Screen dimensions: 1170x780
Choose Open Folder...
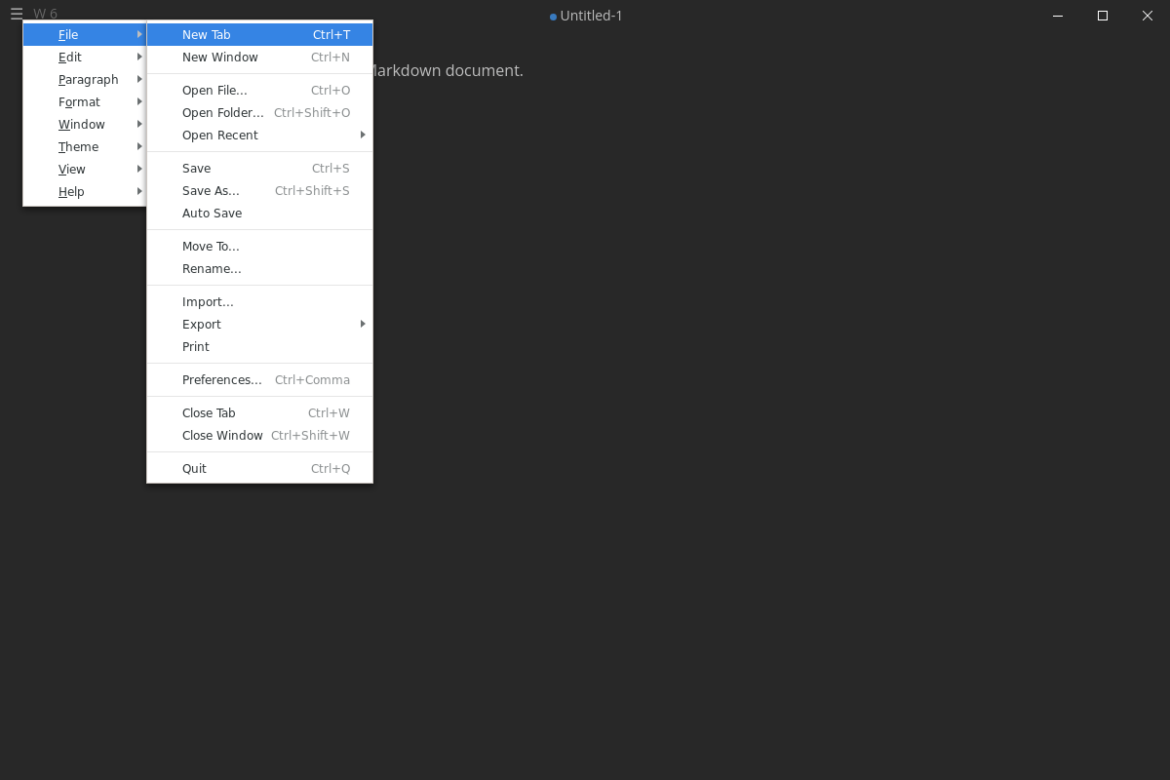coord(222,113)
